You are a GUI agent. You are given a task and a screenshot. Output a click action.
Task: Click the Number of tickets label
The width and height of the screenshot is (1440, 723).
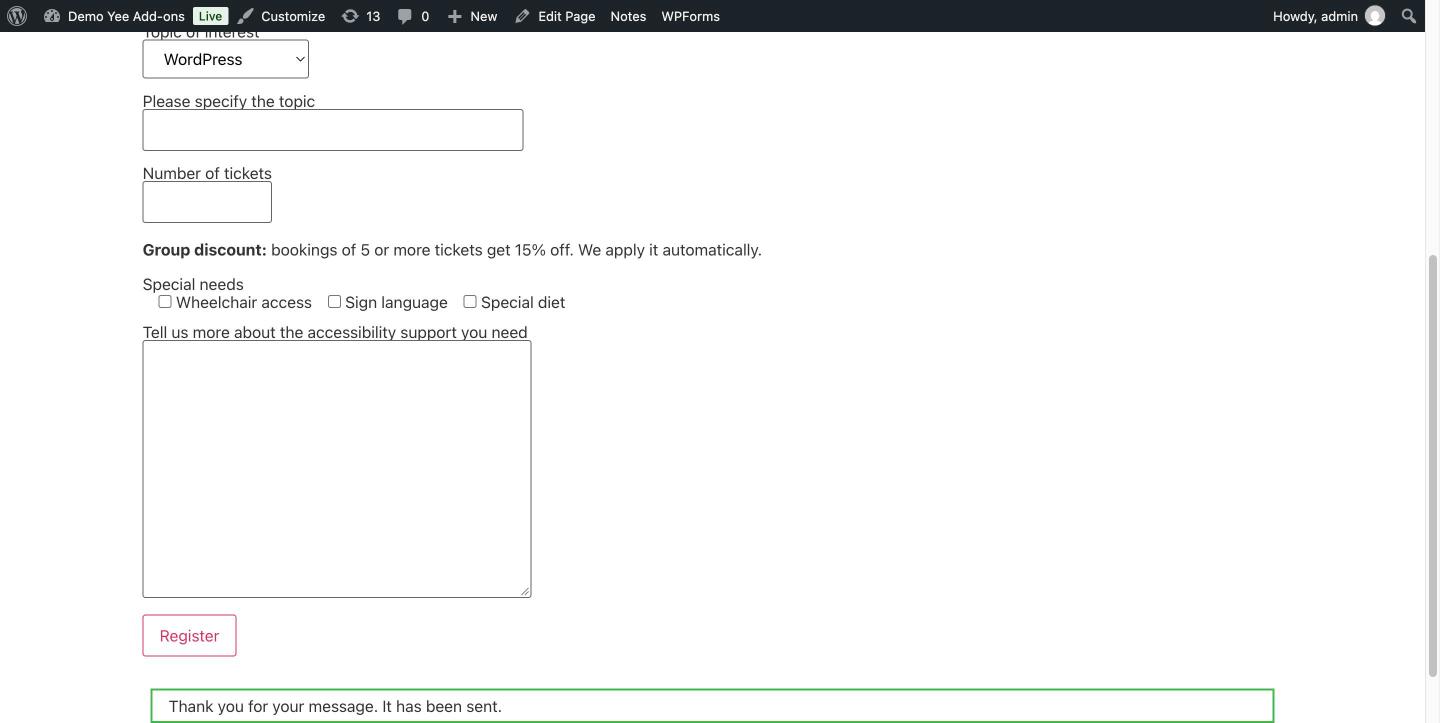pos(207,173)
